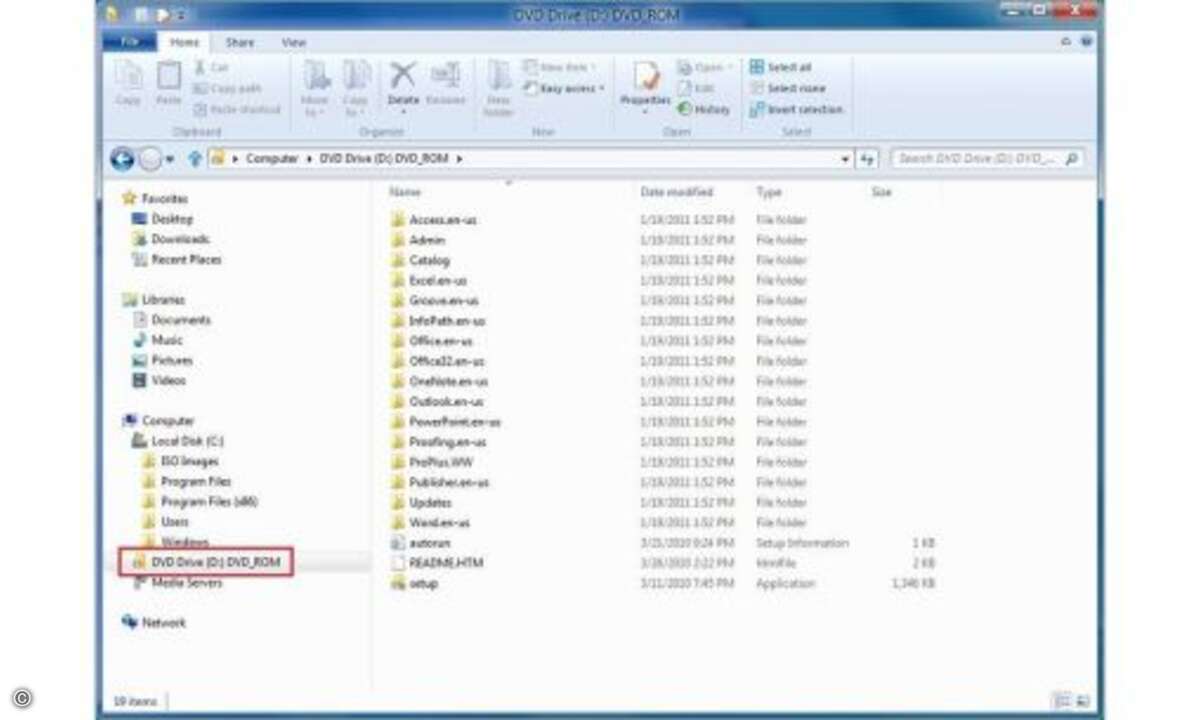Image resolution: width=1200 pixels, height=720 pixels.
Task: Open the recent locations dropdown arrow
Action: point(171,160)
